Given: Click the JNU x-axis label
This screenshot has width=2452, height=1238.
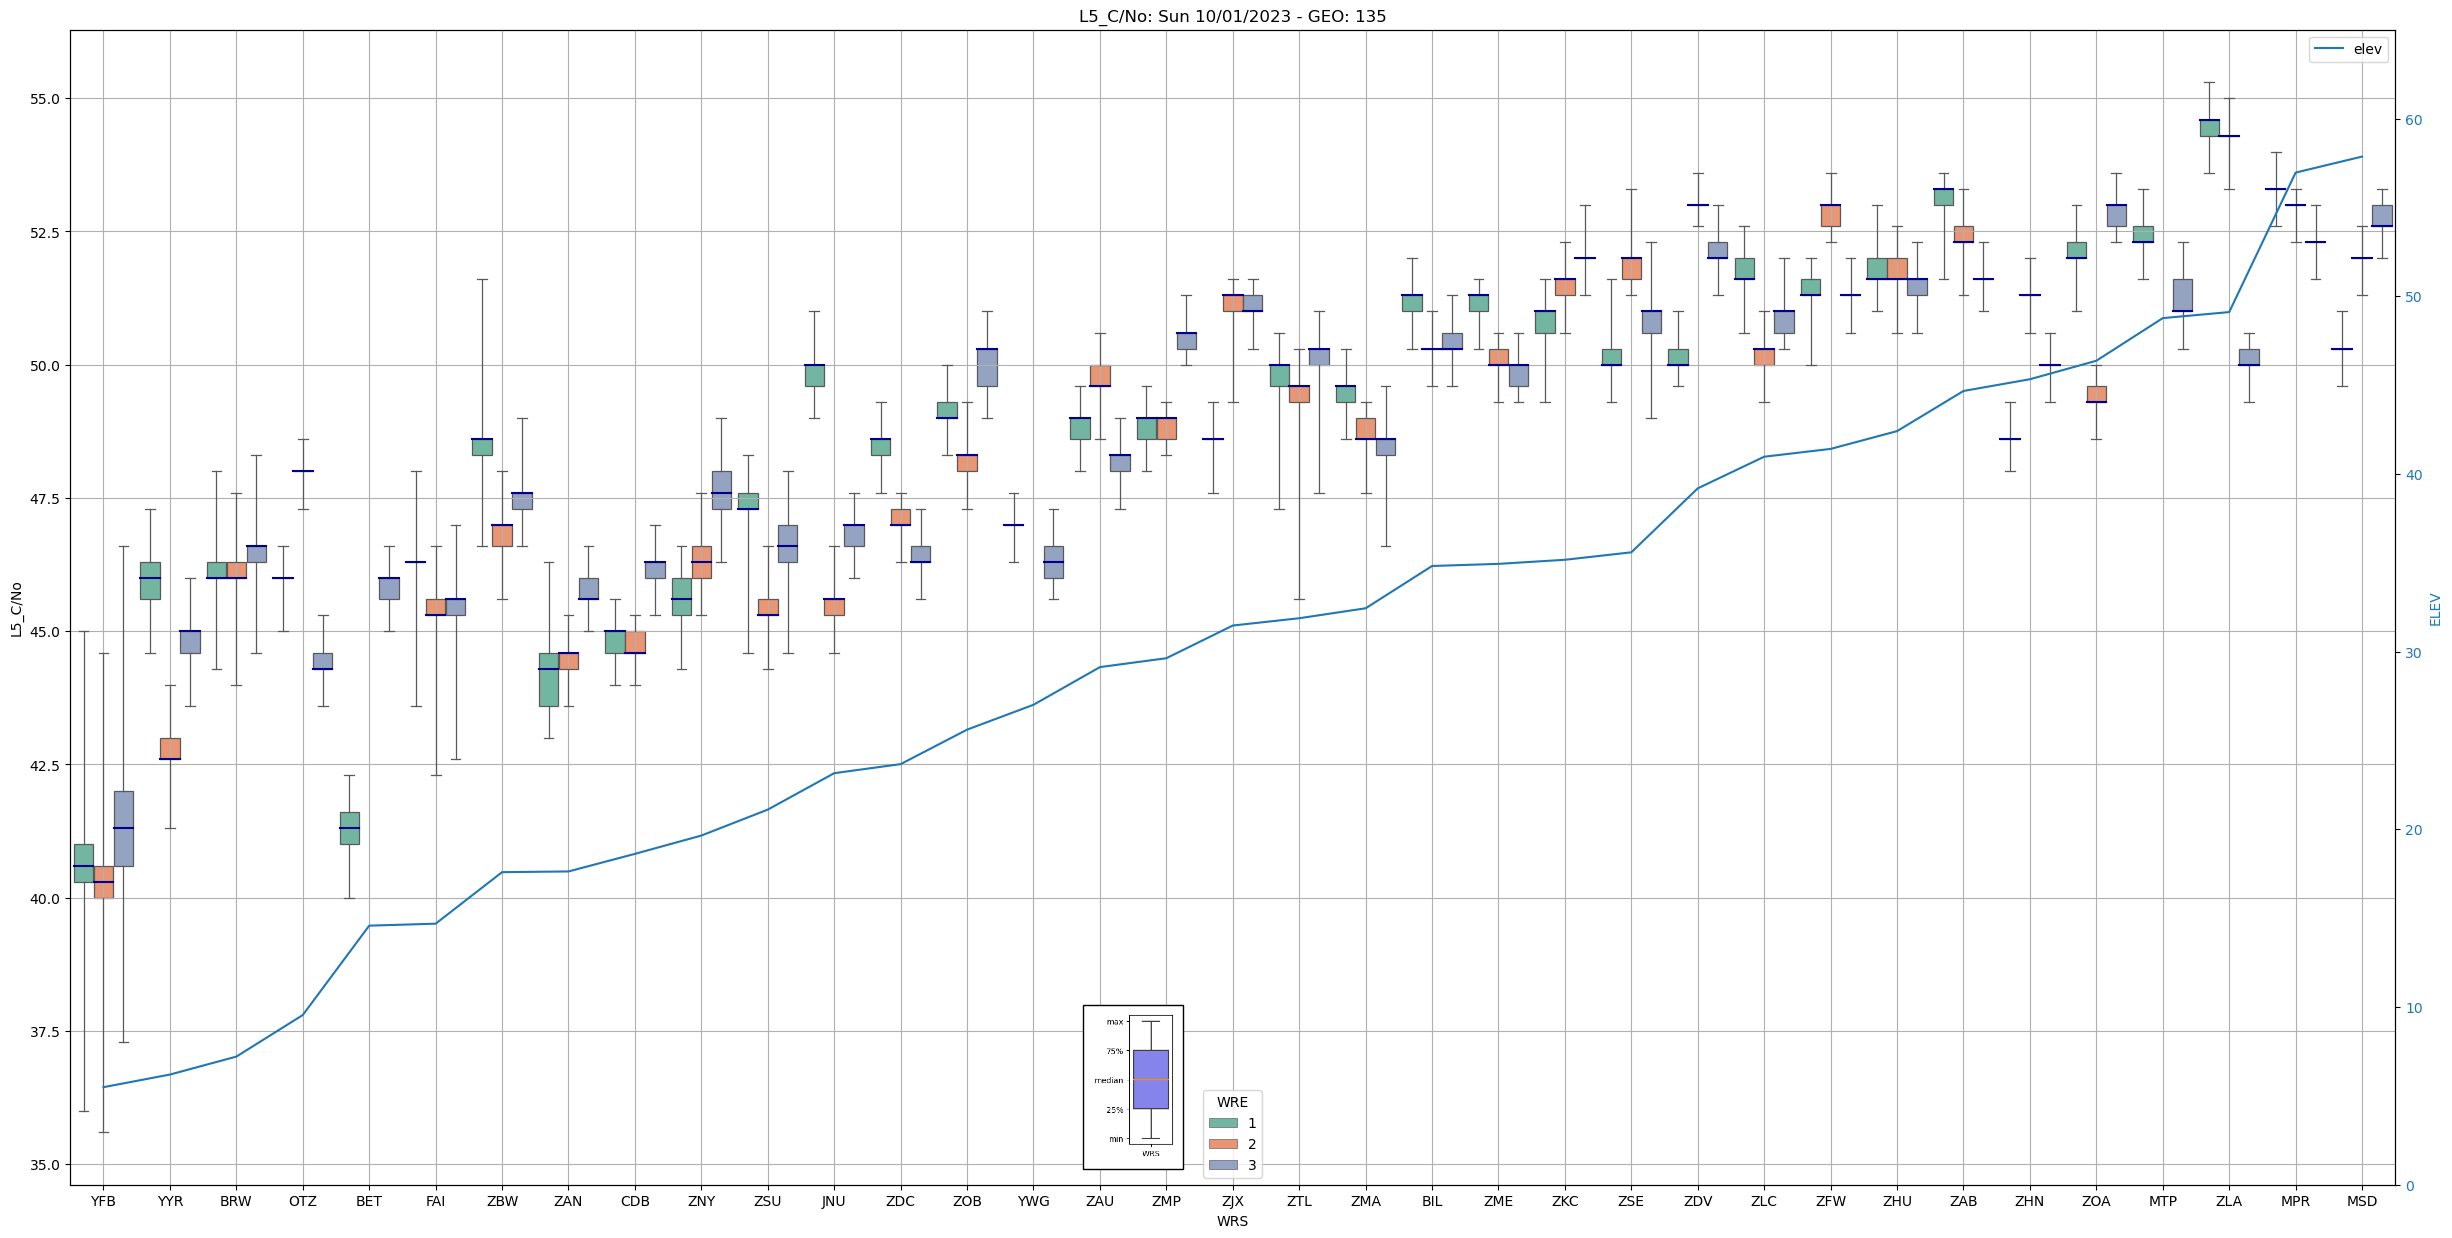Looking at the screenshot, I should coord(833,1201).
